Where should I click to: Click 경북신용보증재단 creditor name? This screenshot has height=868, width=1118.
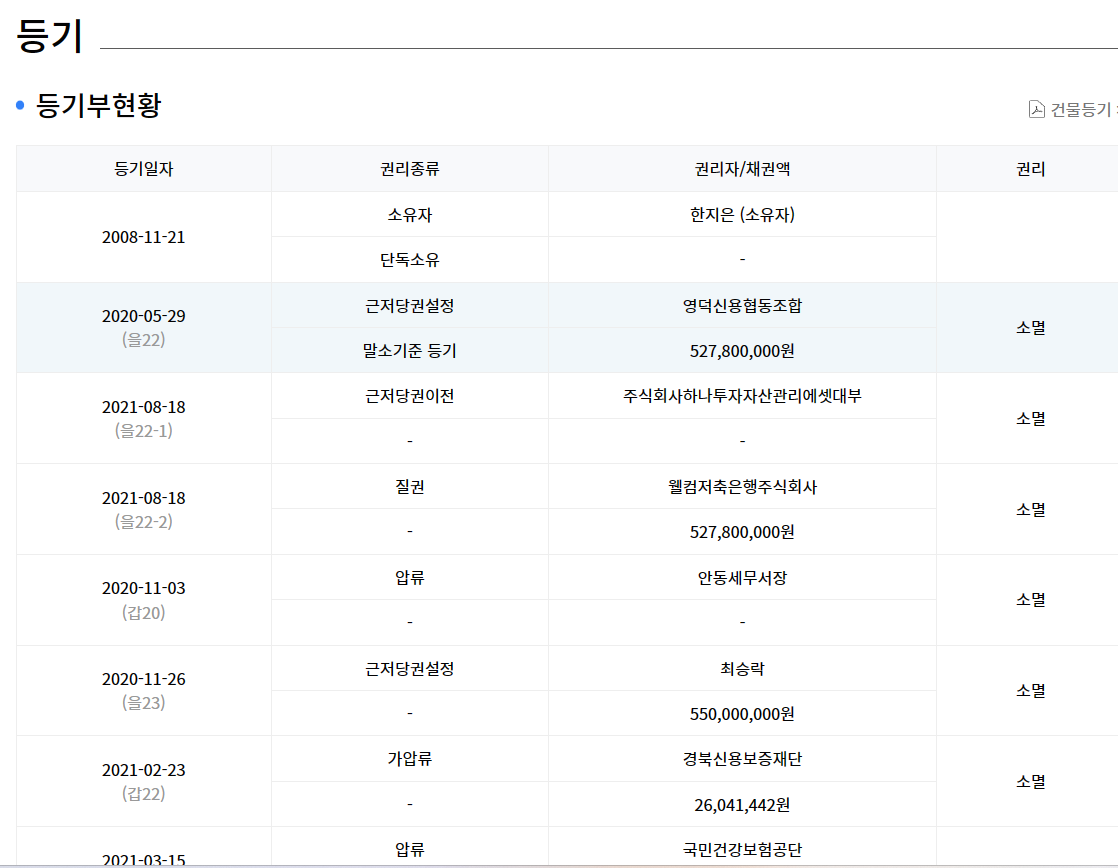(x=742, y=758)
